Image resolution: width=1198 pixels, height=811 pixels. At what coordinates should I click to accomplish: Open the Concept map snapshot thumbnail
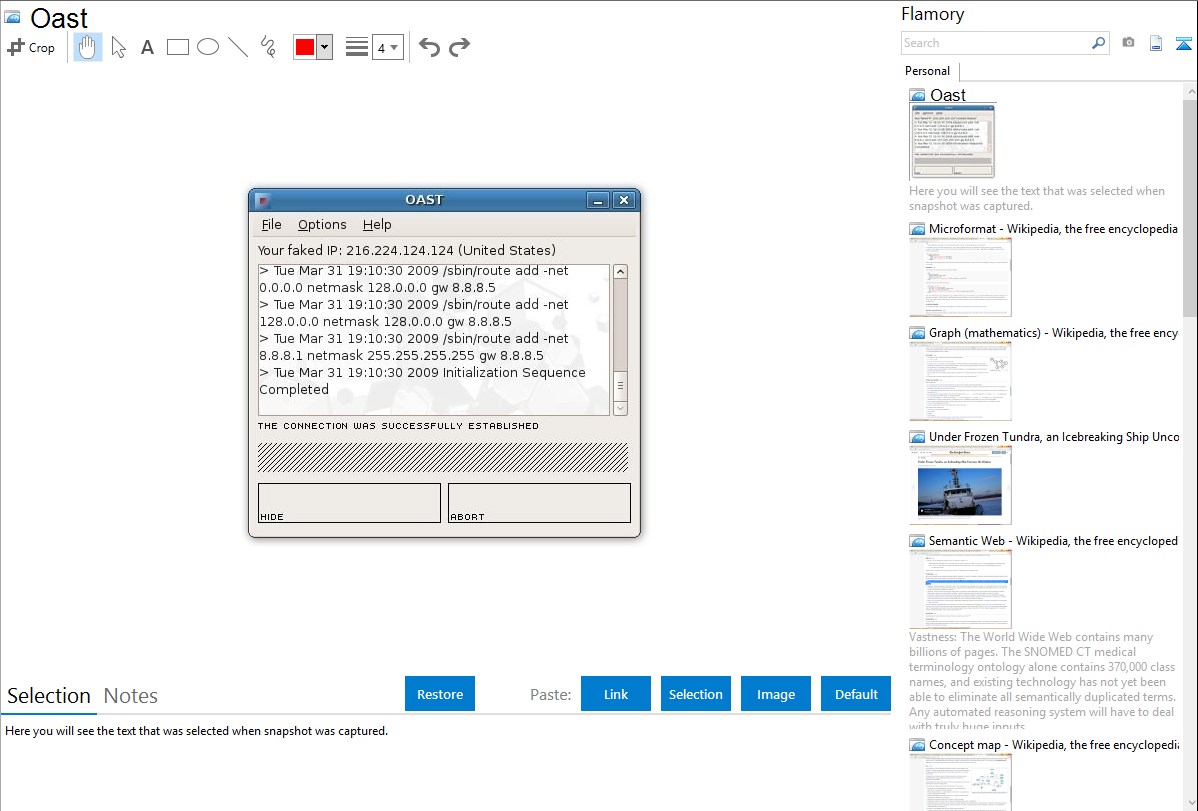click(x=960, y=782)
